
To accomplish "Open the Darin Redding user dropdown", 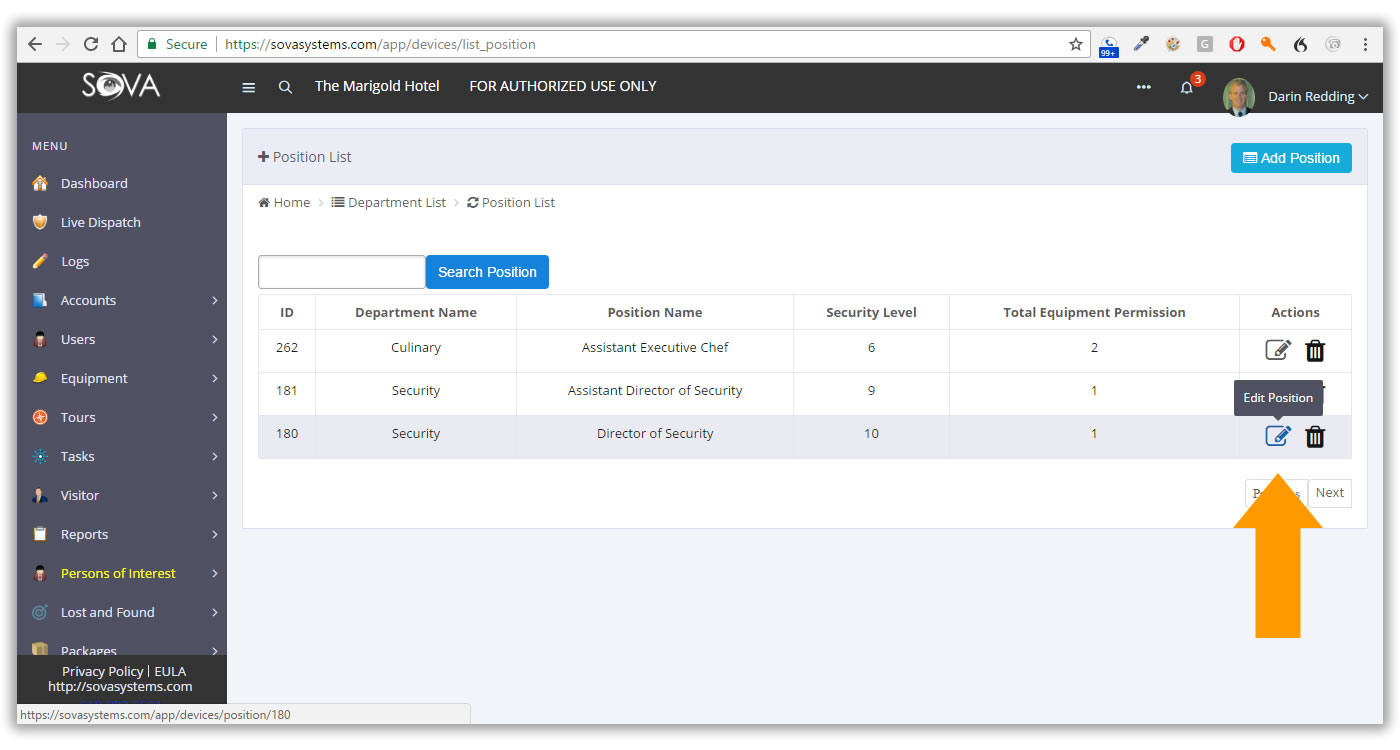I will [1318, 97].
